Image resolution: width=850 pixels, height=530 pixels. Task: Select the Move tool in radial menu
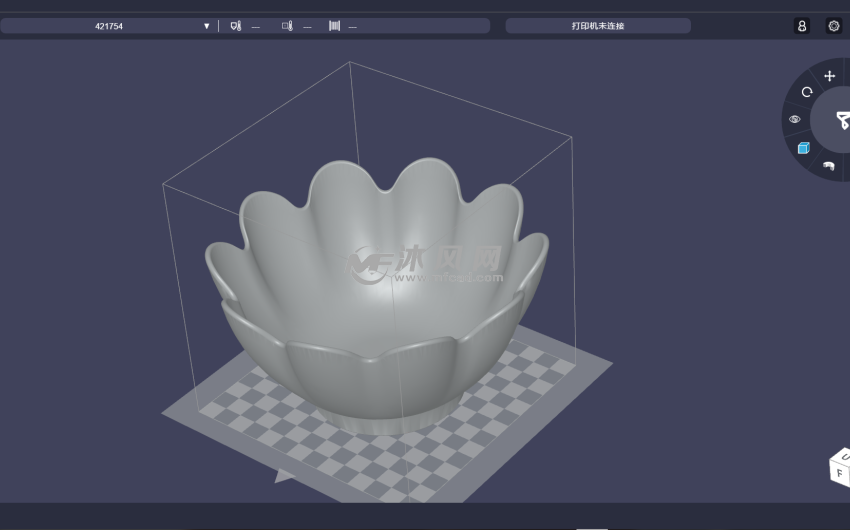pyautogui.click(x=829, y=76)
